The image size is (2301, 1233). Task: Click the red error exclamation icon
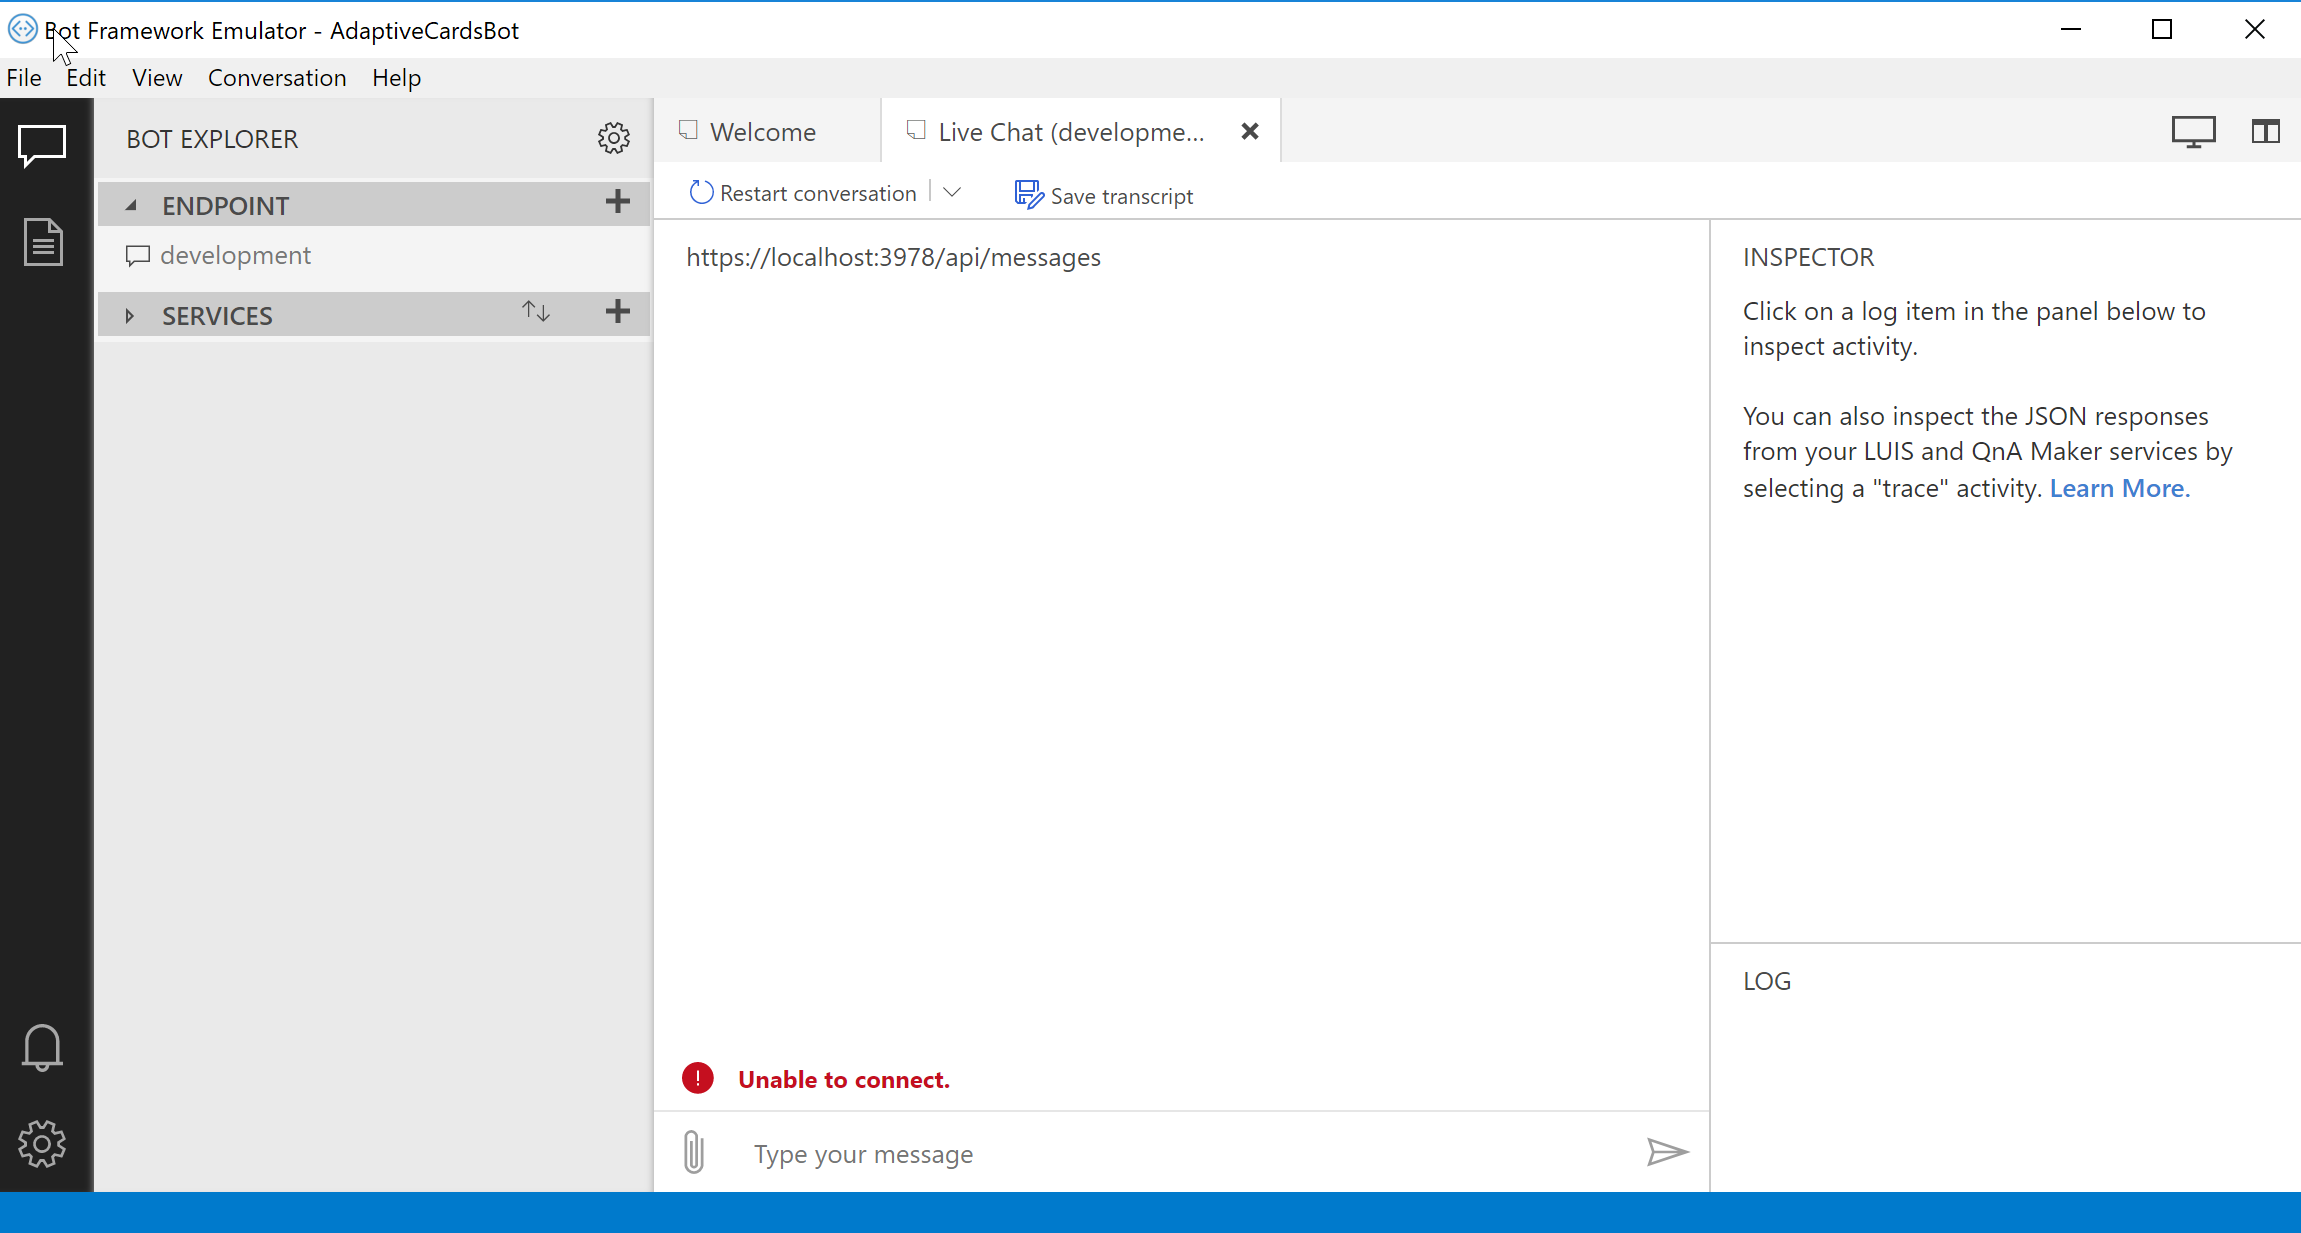point(698,1078)
